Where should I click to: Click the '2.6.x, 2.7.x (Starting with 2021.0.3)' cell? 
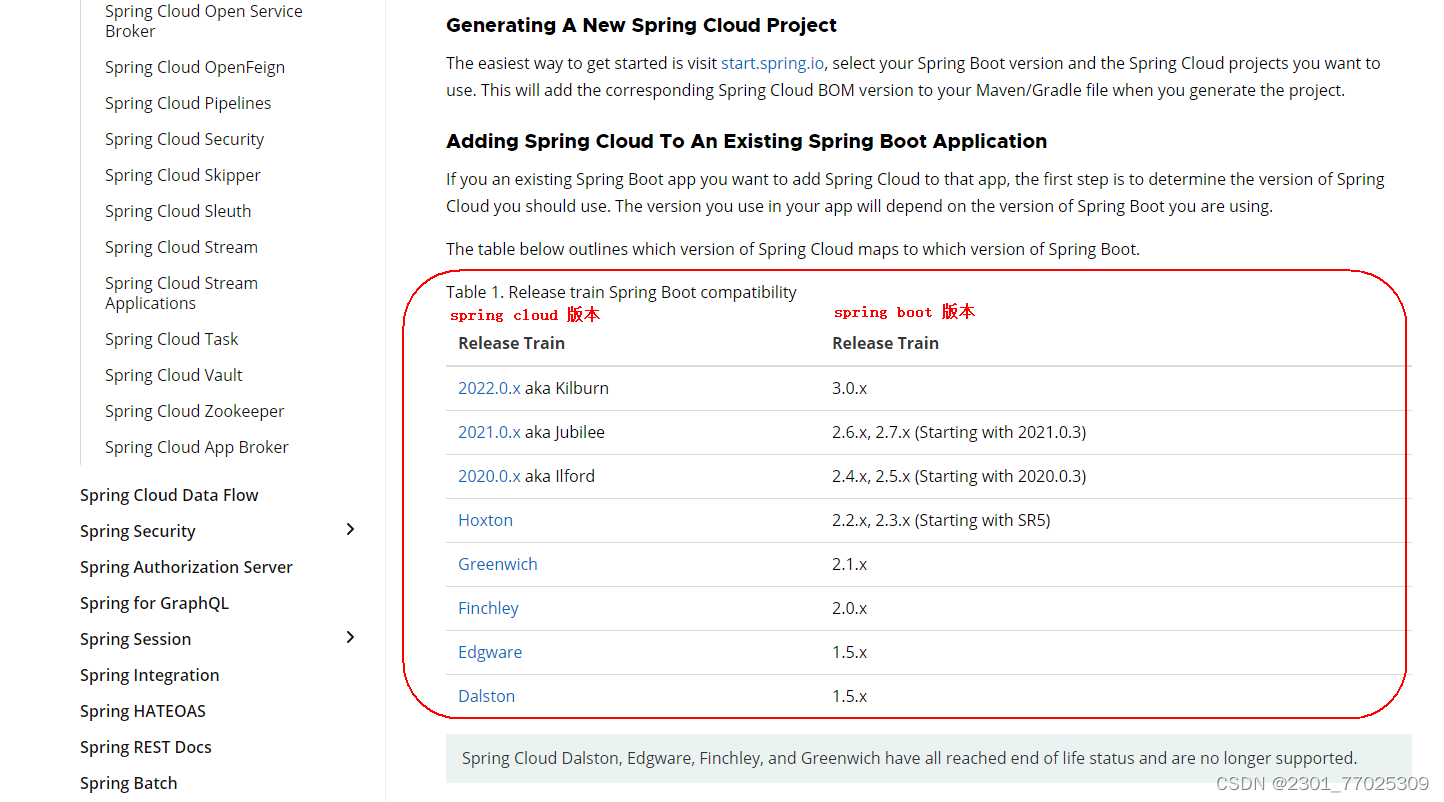click(959, 432)
